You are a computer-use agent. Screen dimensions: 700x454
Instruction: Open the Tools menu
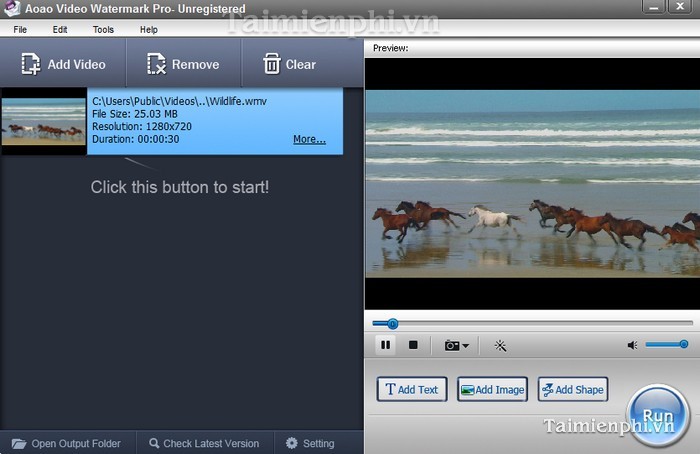point(103,29)
